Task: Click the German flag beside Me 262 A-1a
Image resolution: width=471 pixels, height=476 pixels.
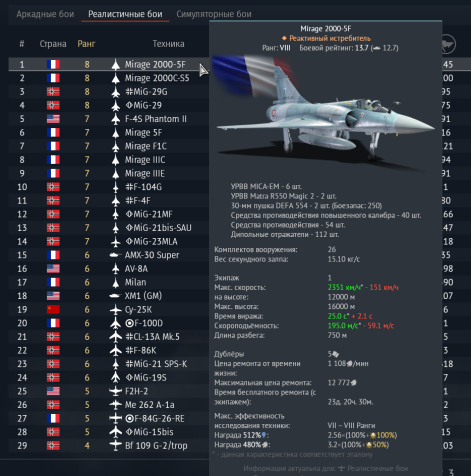Action: pyautogui.click(x=53, y=405)
